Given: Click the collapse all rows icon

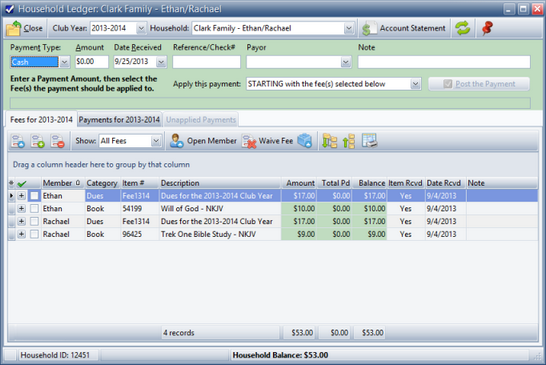Looking at the screenshot, I should [349, 141].
